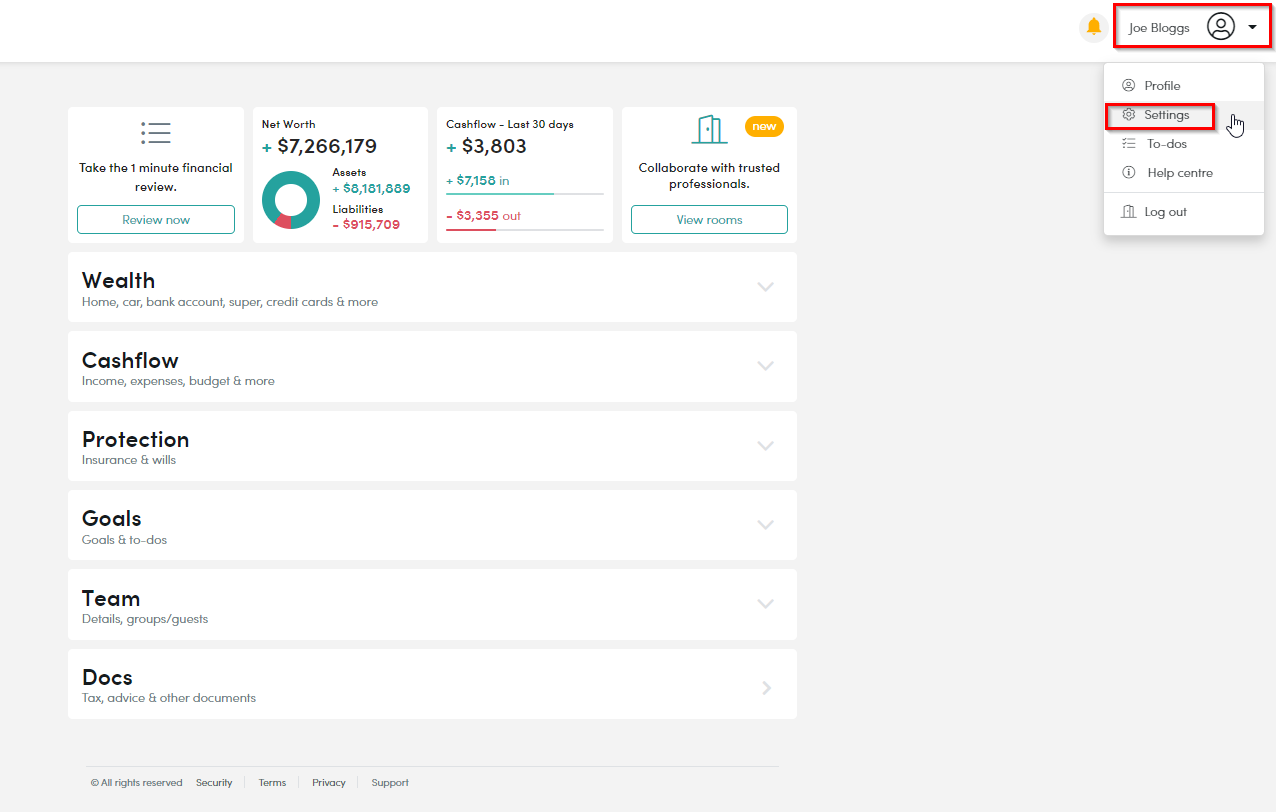Image resolution: width=1276 pixels, height=812 pixels.
Task: Click the Net Worth donut chart
Action: click(x=291, y=200)
